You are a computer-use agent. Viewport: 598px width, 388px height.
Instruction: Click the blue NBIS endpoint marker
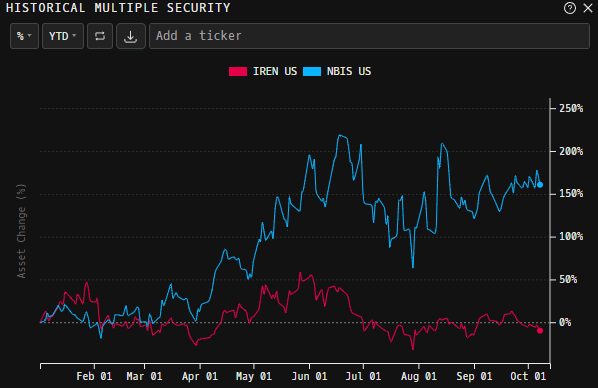click(x=540, y=185)
